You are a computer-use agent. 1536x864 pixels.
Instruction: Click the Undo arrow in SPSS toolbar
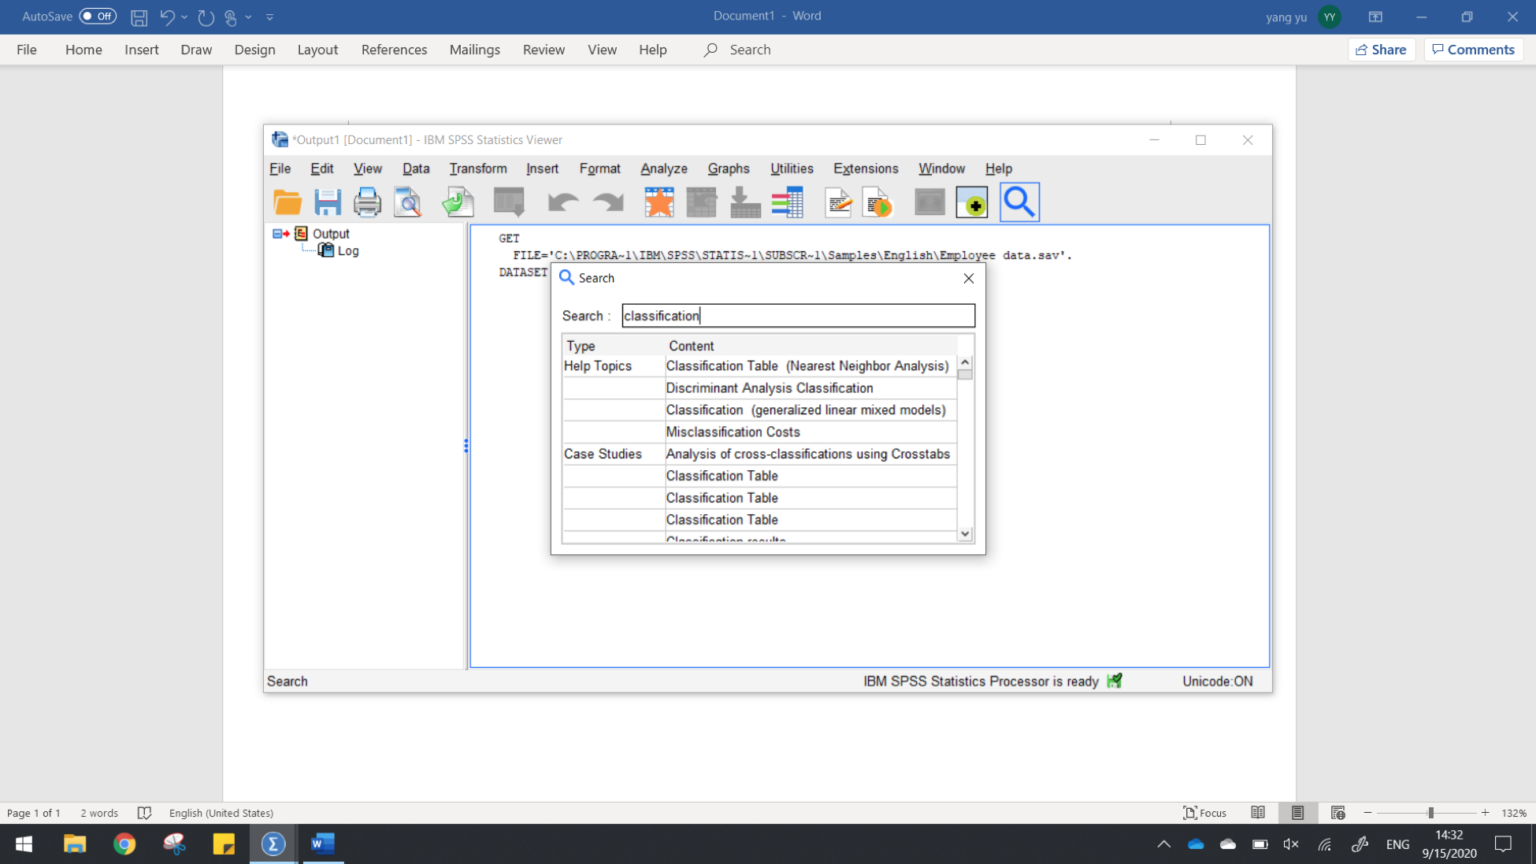click(563, 201)
